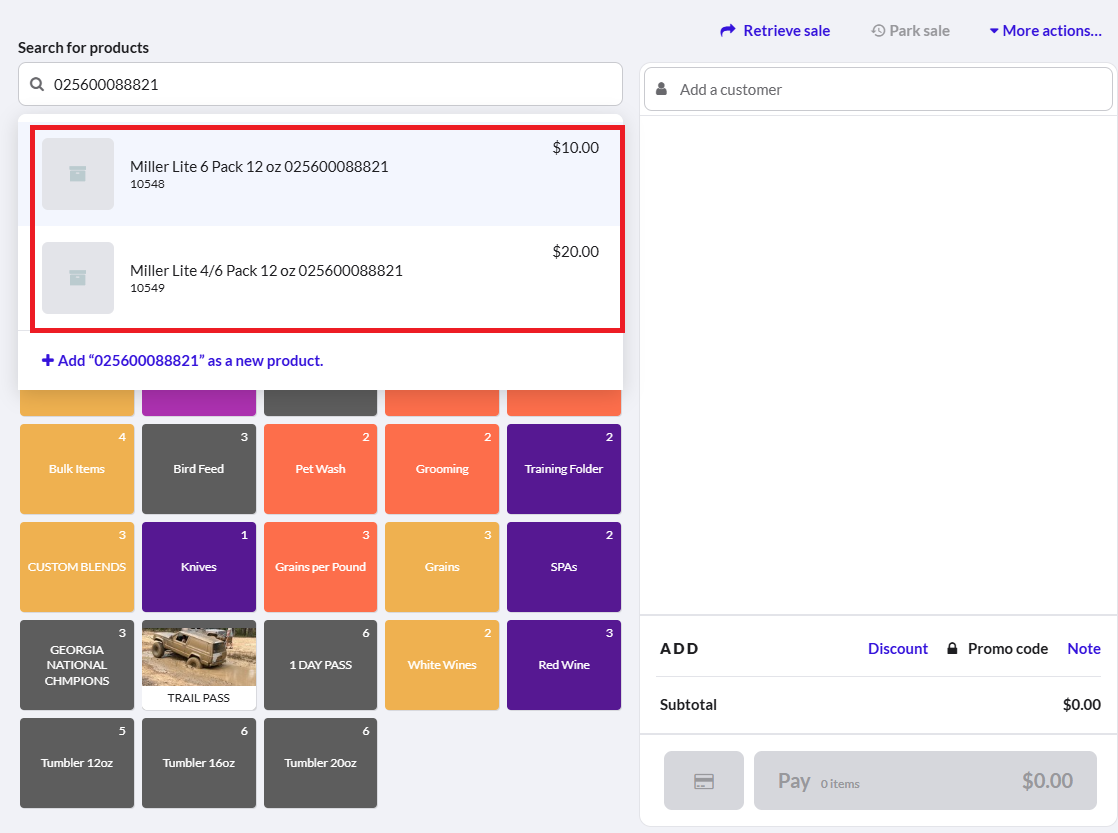
Task: Click the Discount link
Action: (x=898, y=648)
